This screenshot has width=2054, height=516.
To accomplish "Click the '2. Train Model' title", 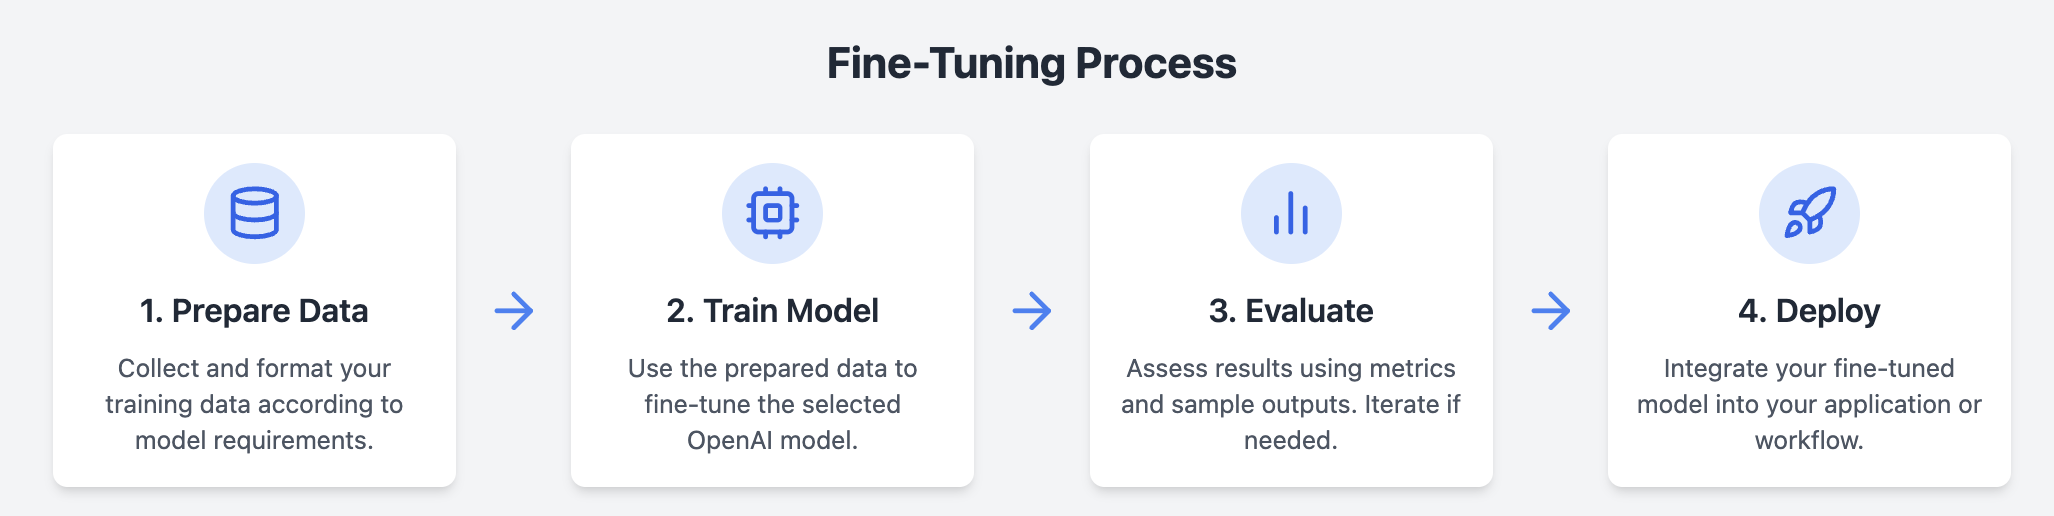I will point(772,311).
